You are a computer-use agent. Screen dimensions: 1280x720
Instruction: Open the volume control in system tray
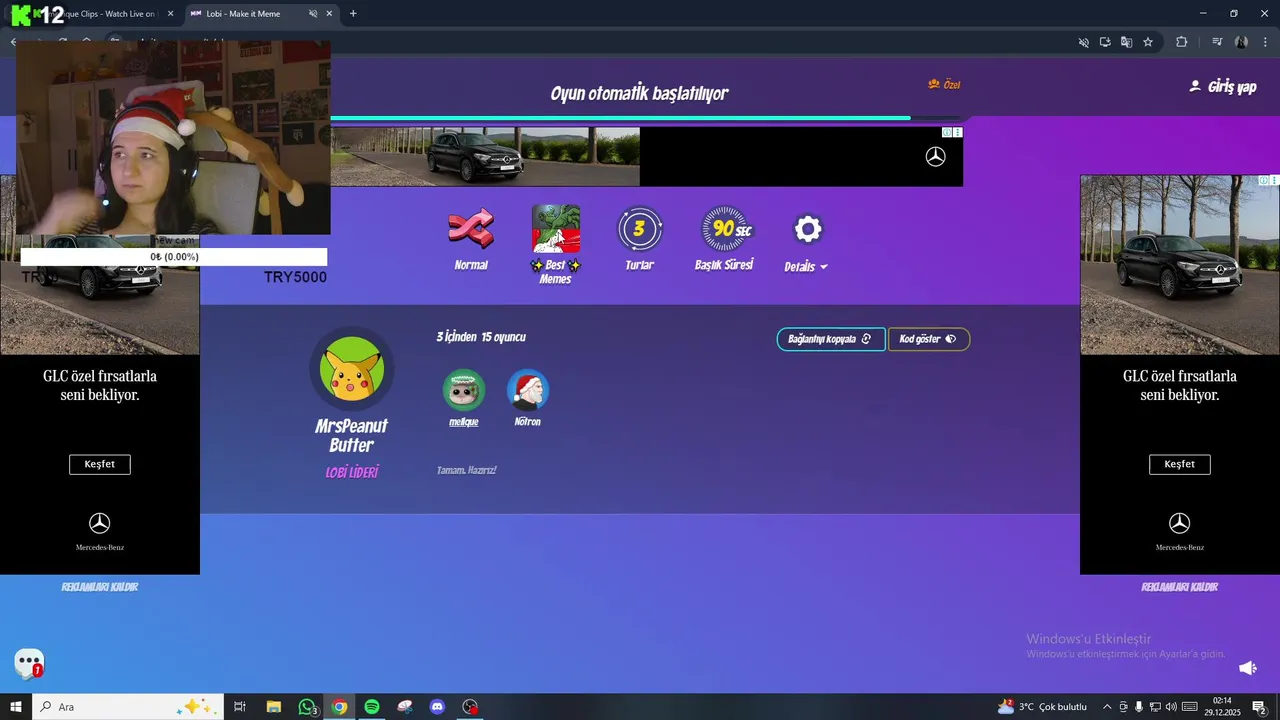(1171, 707)
